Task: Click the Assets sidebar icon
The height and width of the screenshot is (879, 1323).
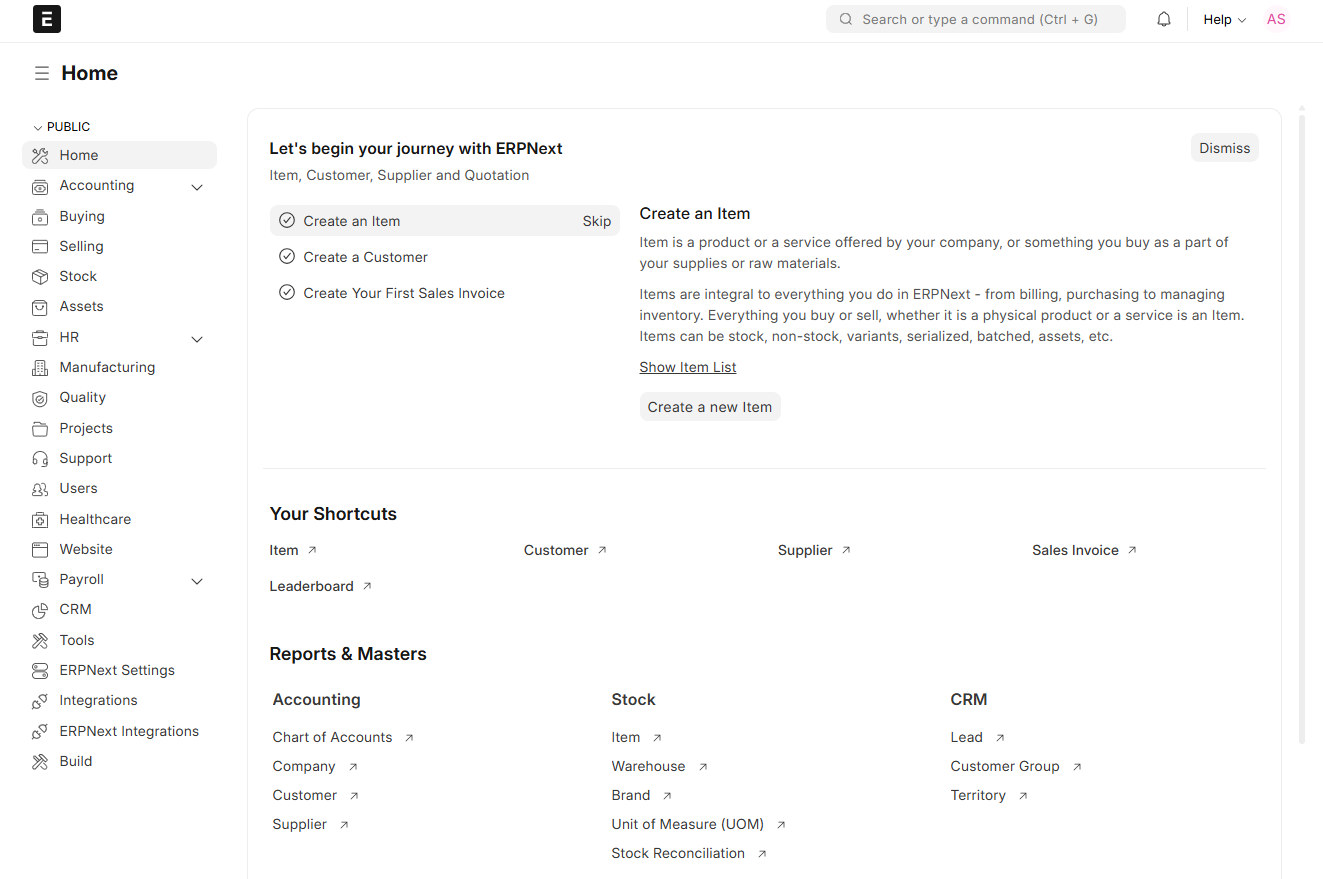Action: click(x=40, y=307)
